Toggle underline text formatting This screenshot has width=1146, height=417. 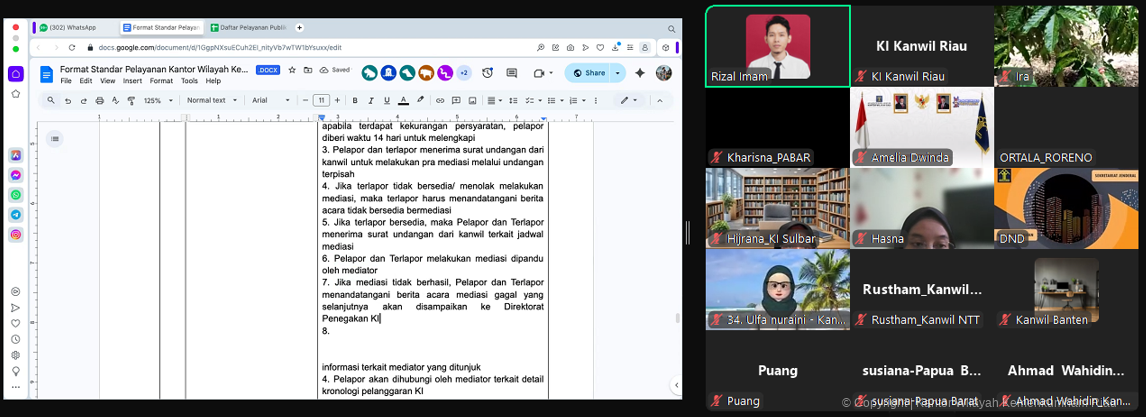[386, 100]
